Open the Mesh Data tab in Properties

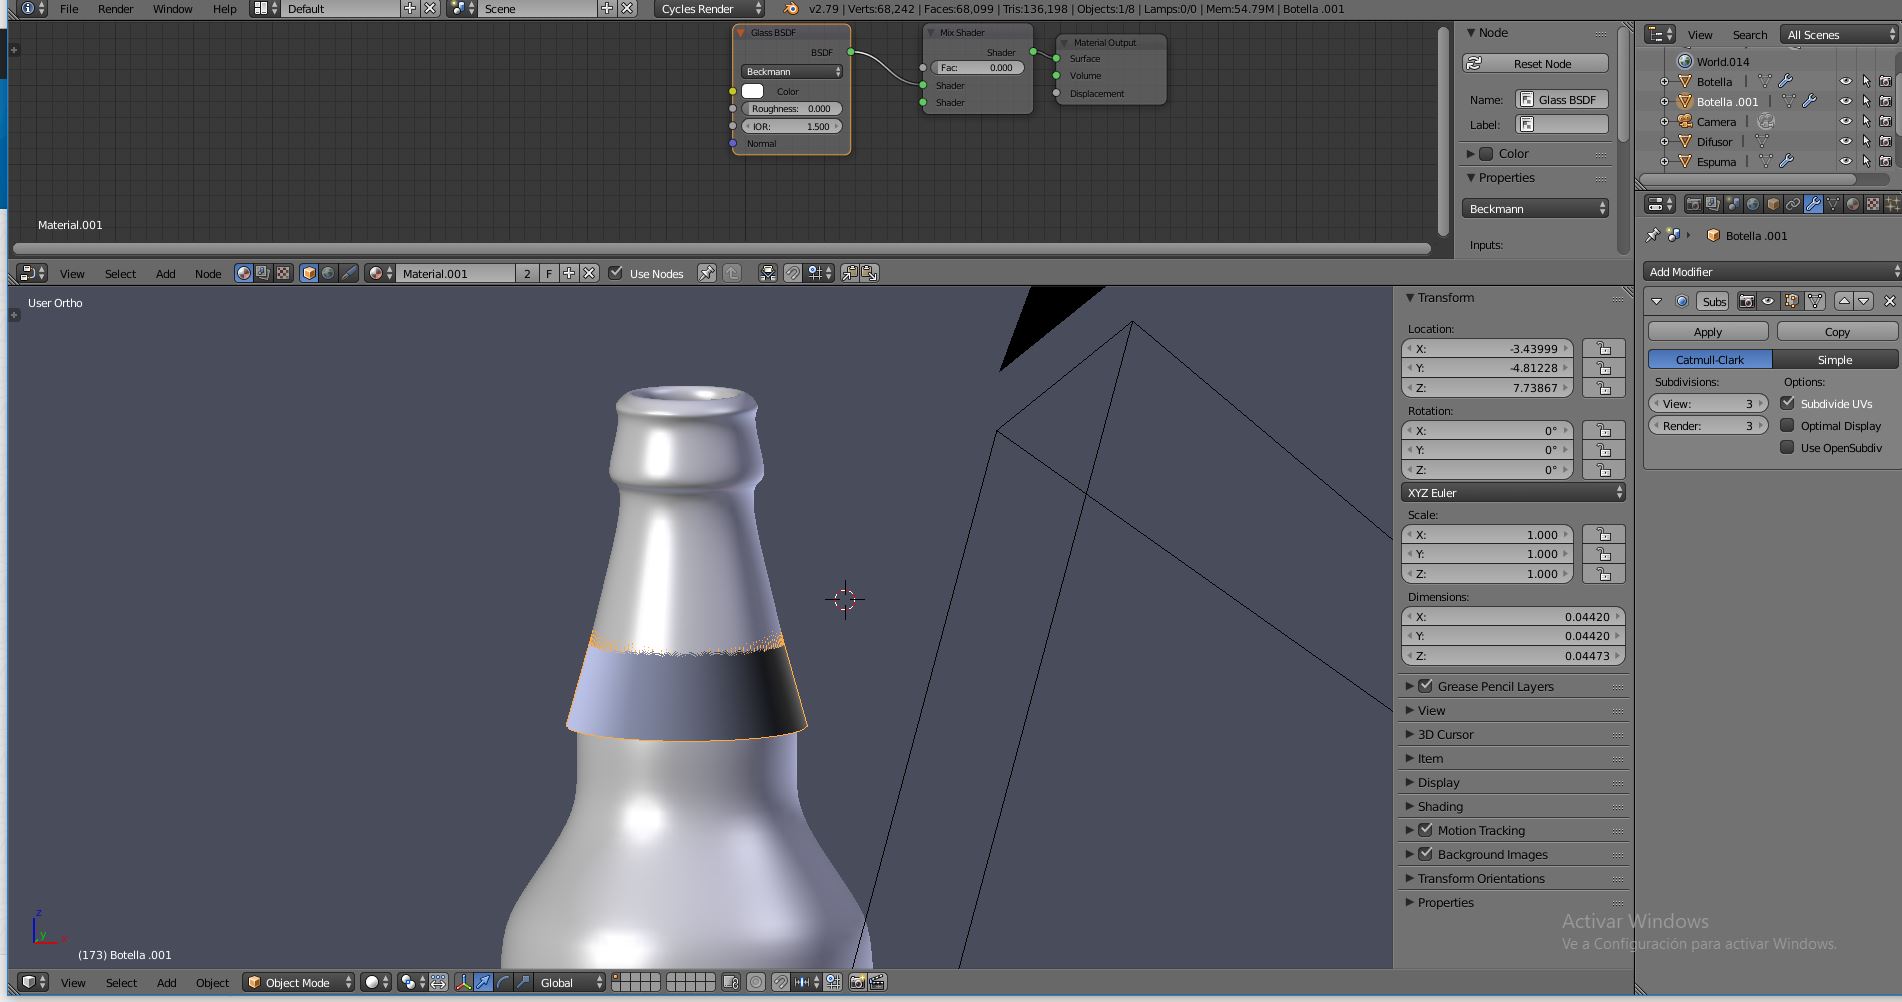[x=1833, y=204]
